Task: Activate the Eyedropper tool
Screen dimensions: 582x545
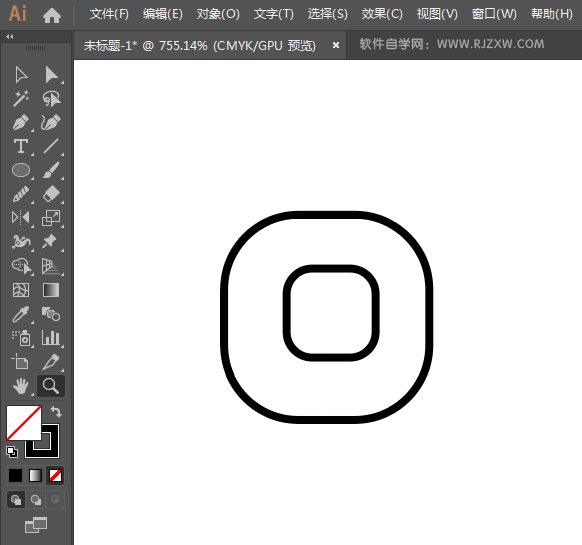Action: (x=21, y=314)
